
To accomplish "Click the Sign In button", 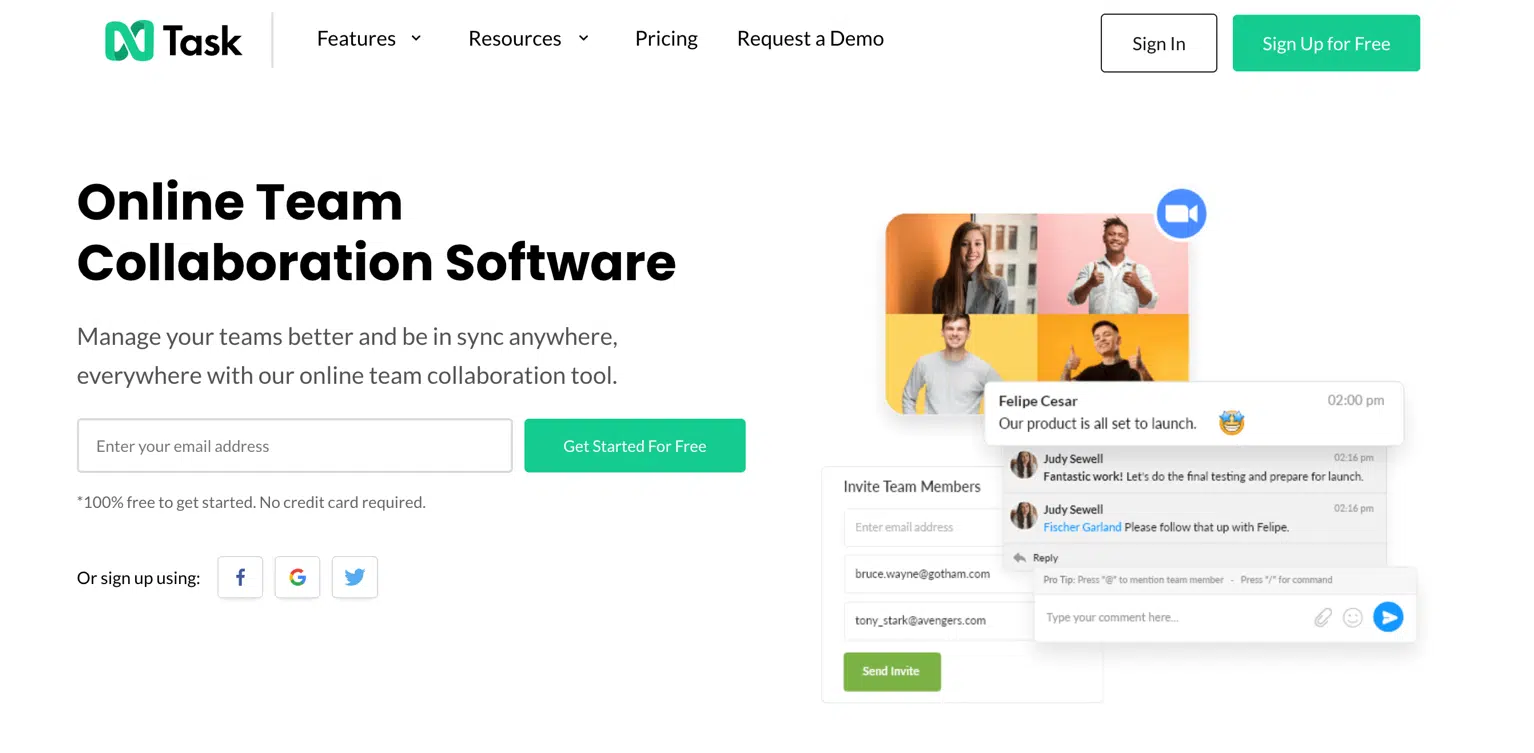I will pyautogui.click(x=1159, y=43).
